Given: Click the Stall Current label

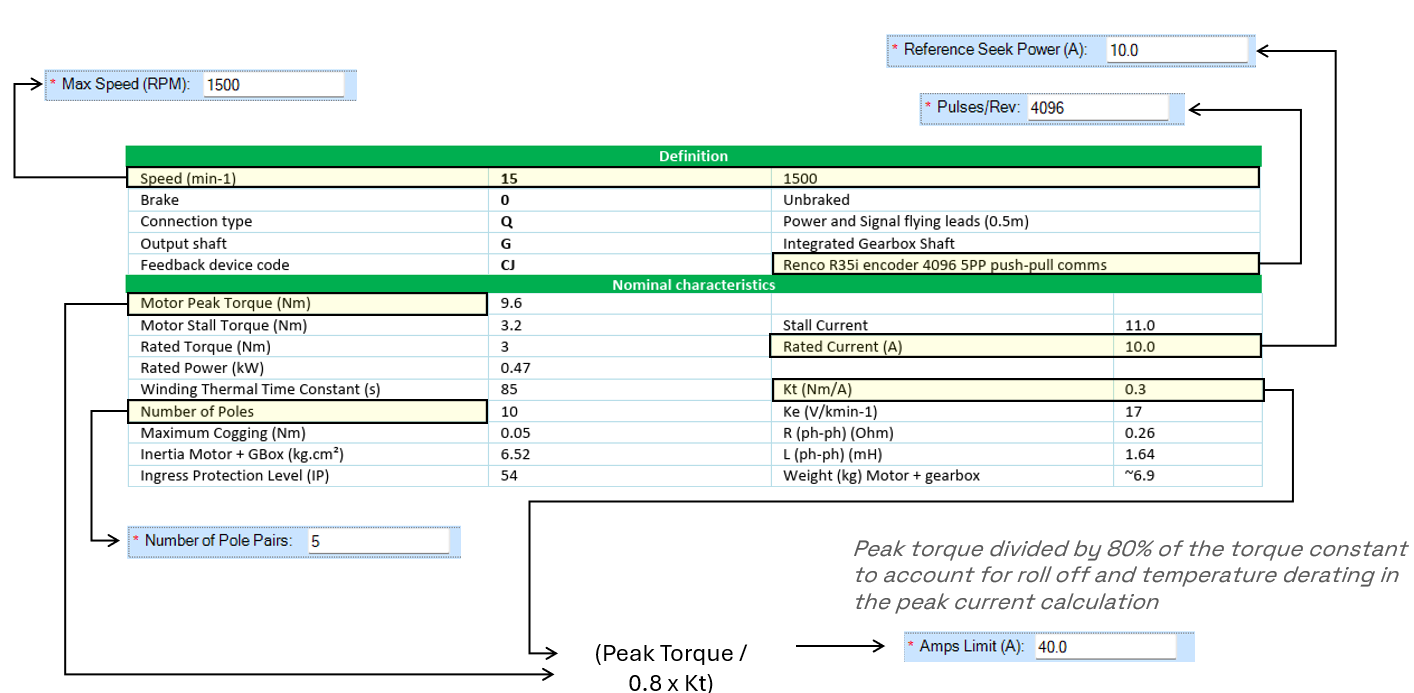Looking at the screenshot, I should pos(825,325).
